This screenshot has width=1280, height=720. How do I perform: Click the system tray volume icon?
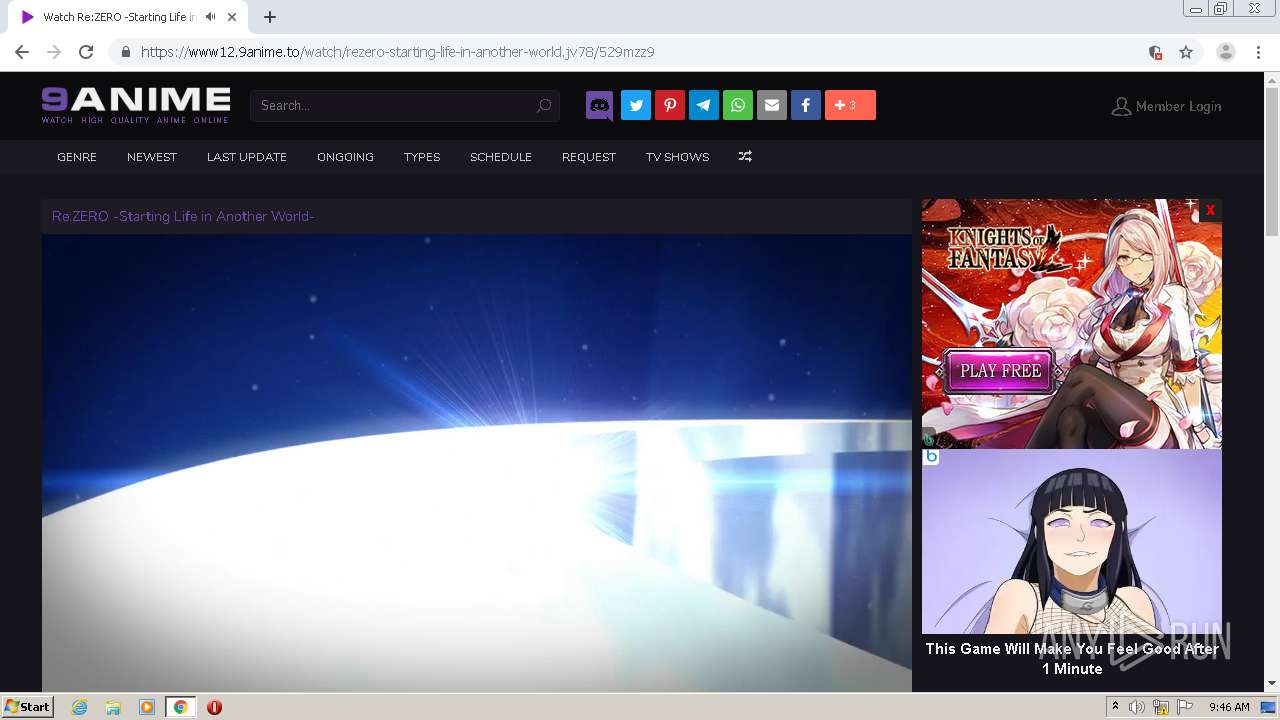[x=1137, y=707]
